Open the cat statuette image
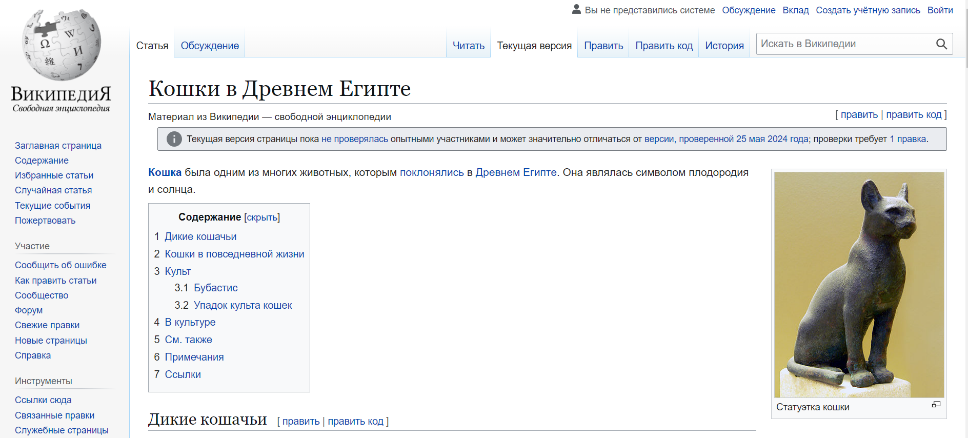The image size is (968, 438). click(x=859, y=285)
